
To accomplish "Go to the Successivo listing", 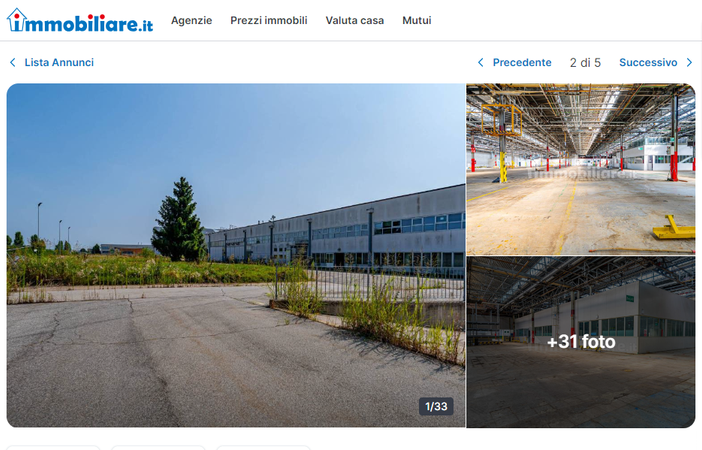I will pyautogui.click(x=648, y=63).
